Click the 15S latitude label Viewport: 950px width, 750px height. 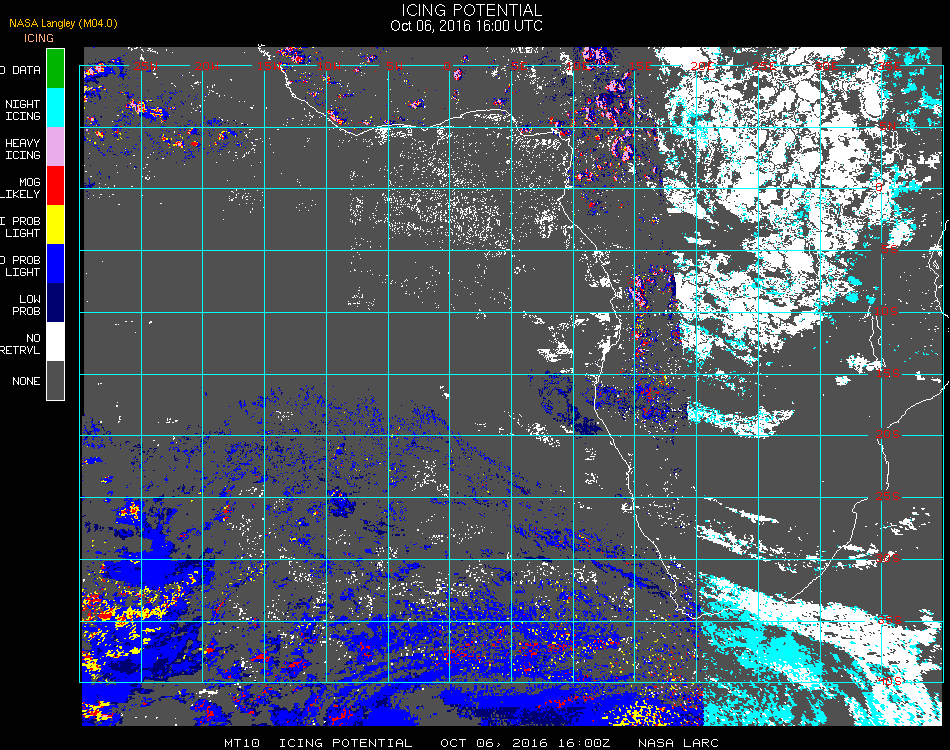(888, 373)
